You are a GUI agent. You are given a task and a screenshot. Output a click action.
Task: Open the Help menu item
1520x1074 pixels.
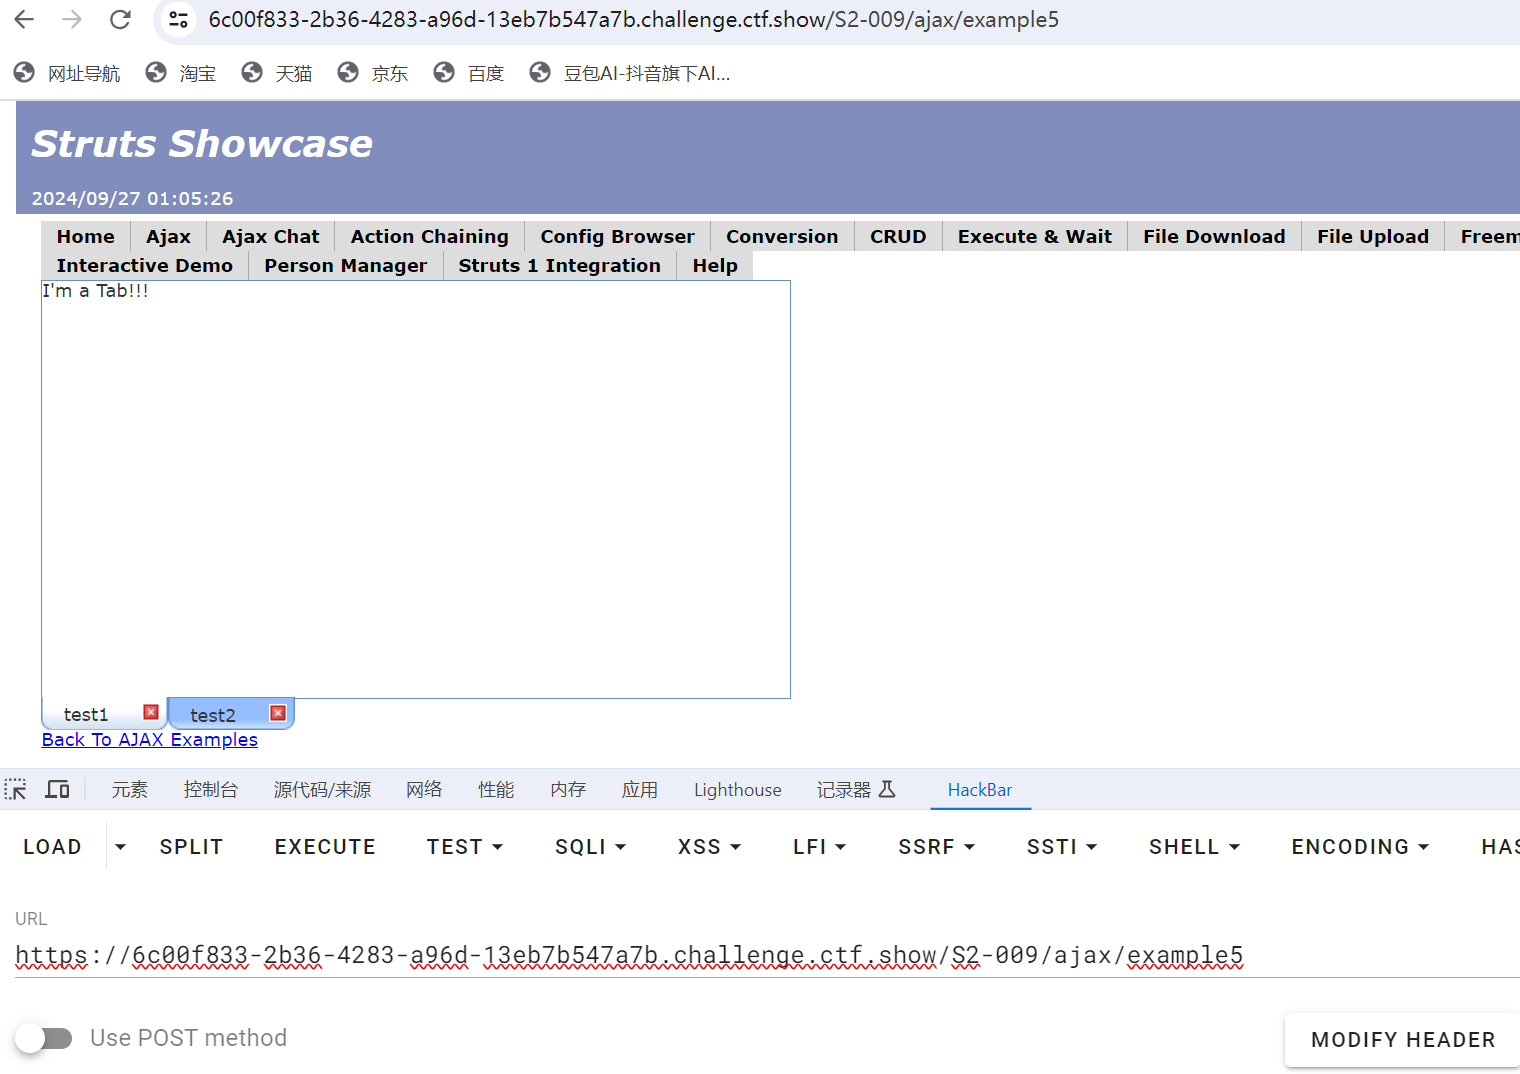coord(715,266)
